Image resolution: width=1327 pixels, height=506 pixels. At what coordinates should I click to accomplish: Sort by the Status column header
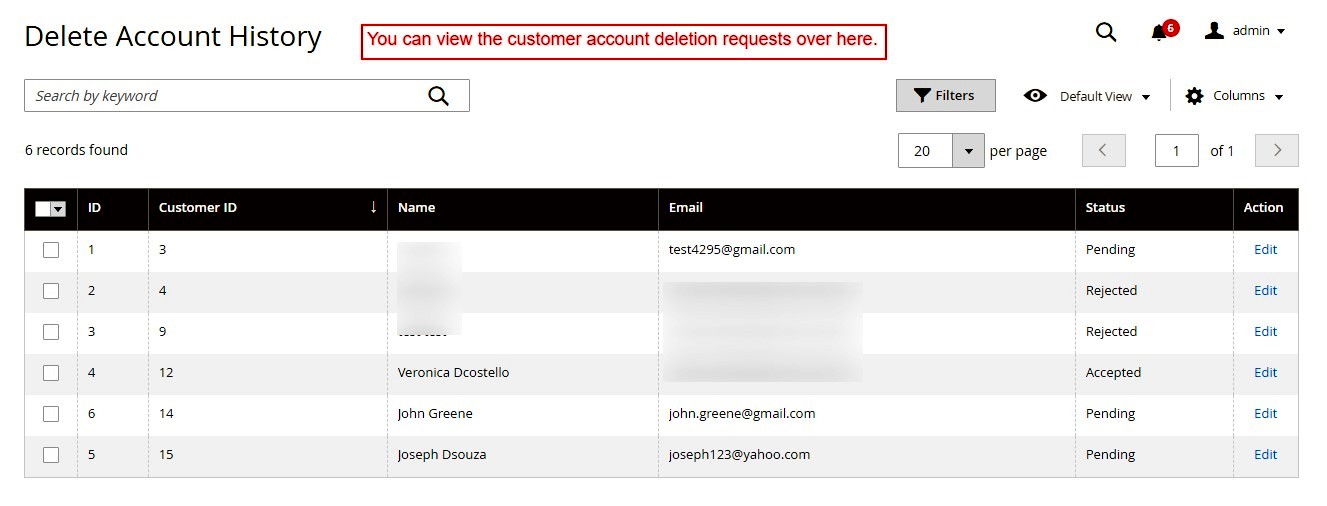(1105, 208)
